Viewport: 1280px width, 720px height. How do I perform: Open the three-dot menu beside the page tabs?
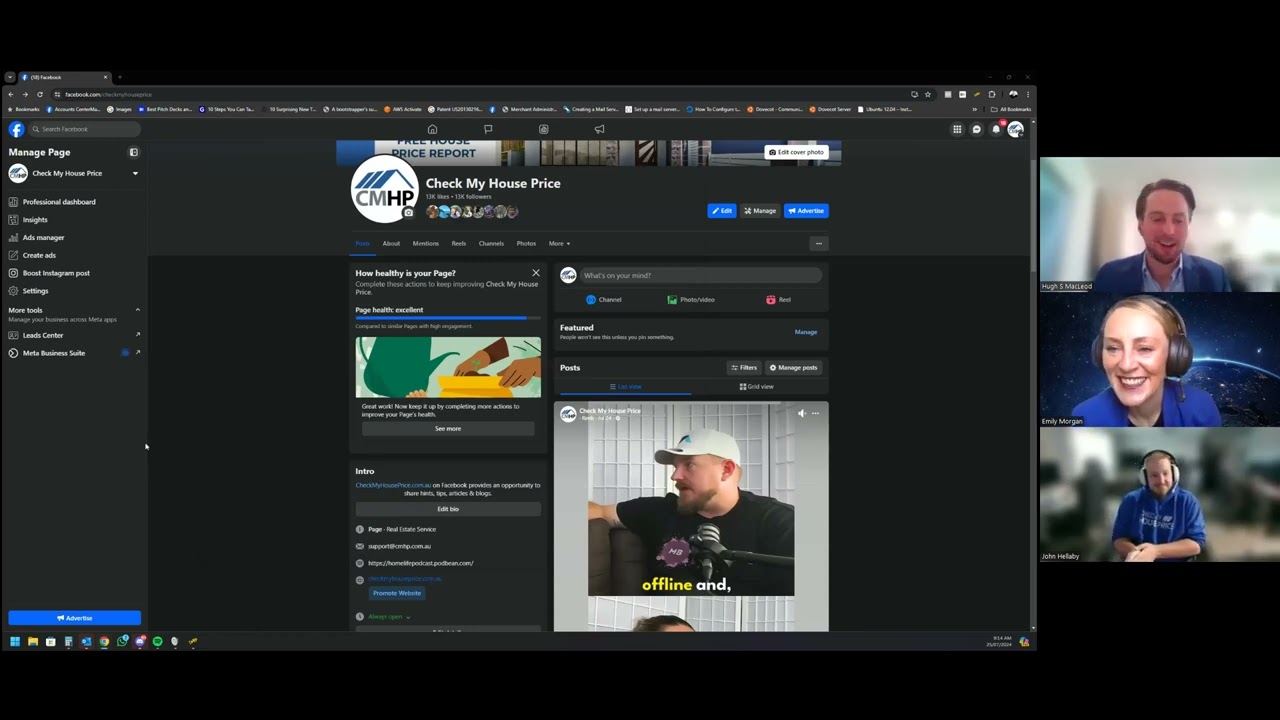pos(818,244)
